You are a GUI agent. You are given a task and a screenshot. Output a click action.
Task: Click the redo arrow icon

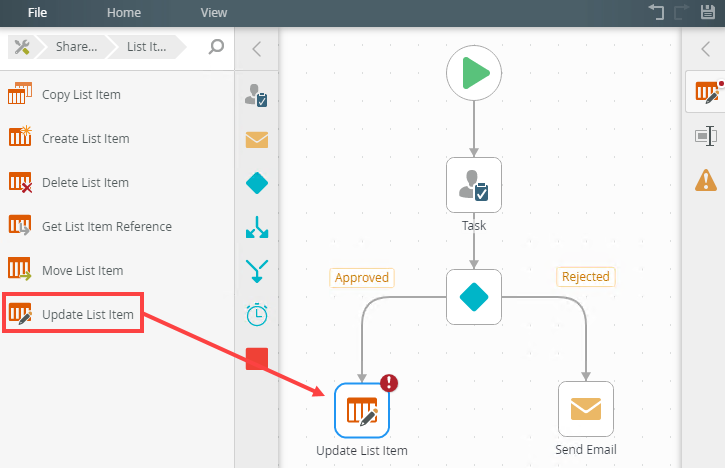click(x=682, y=12)
